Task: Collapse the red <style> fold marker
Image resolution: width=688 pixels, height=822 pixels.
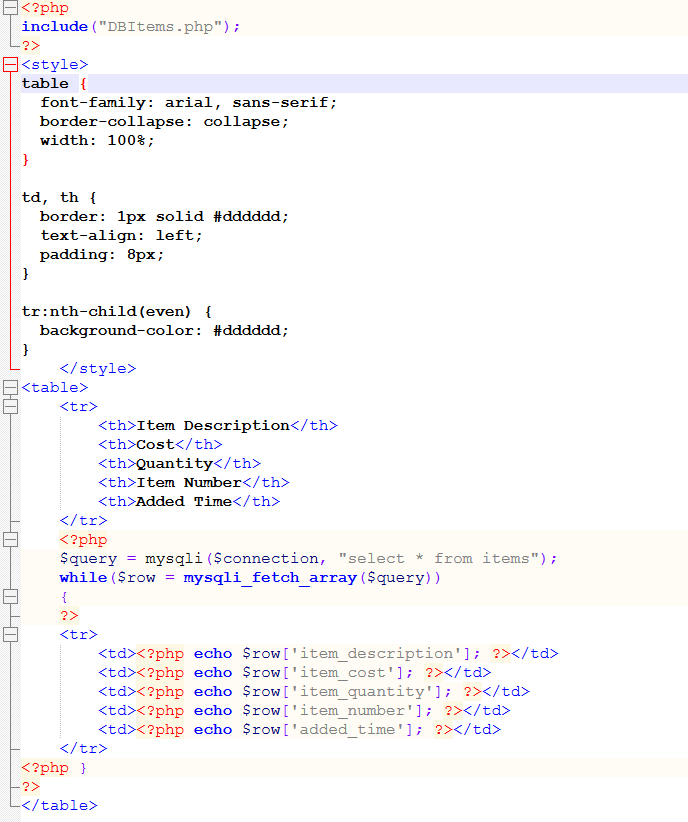Action: click(10, 64)
